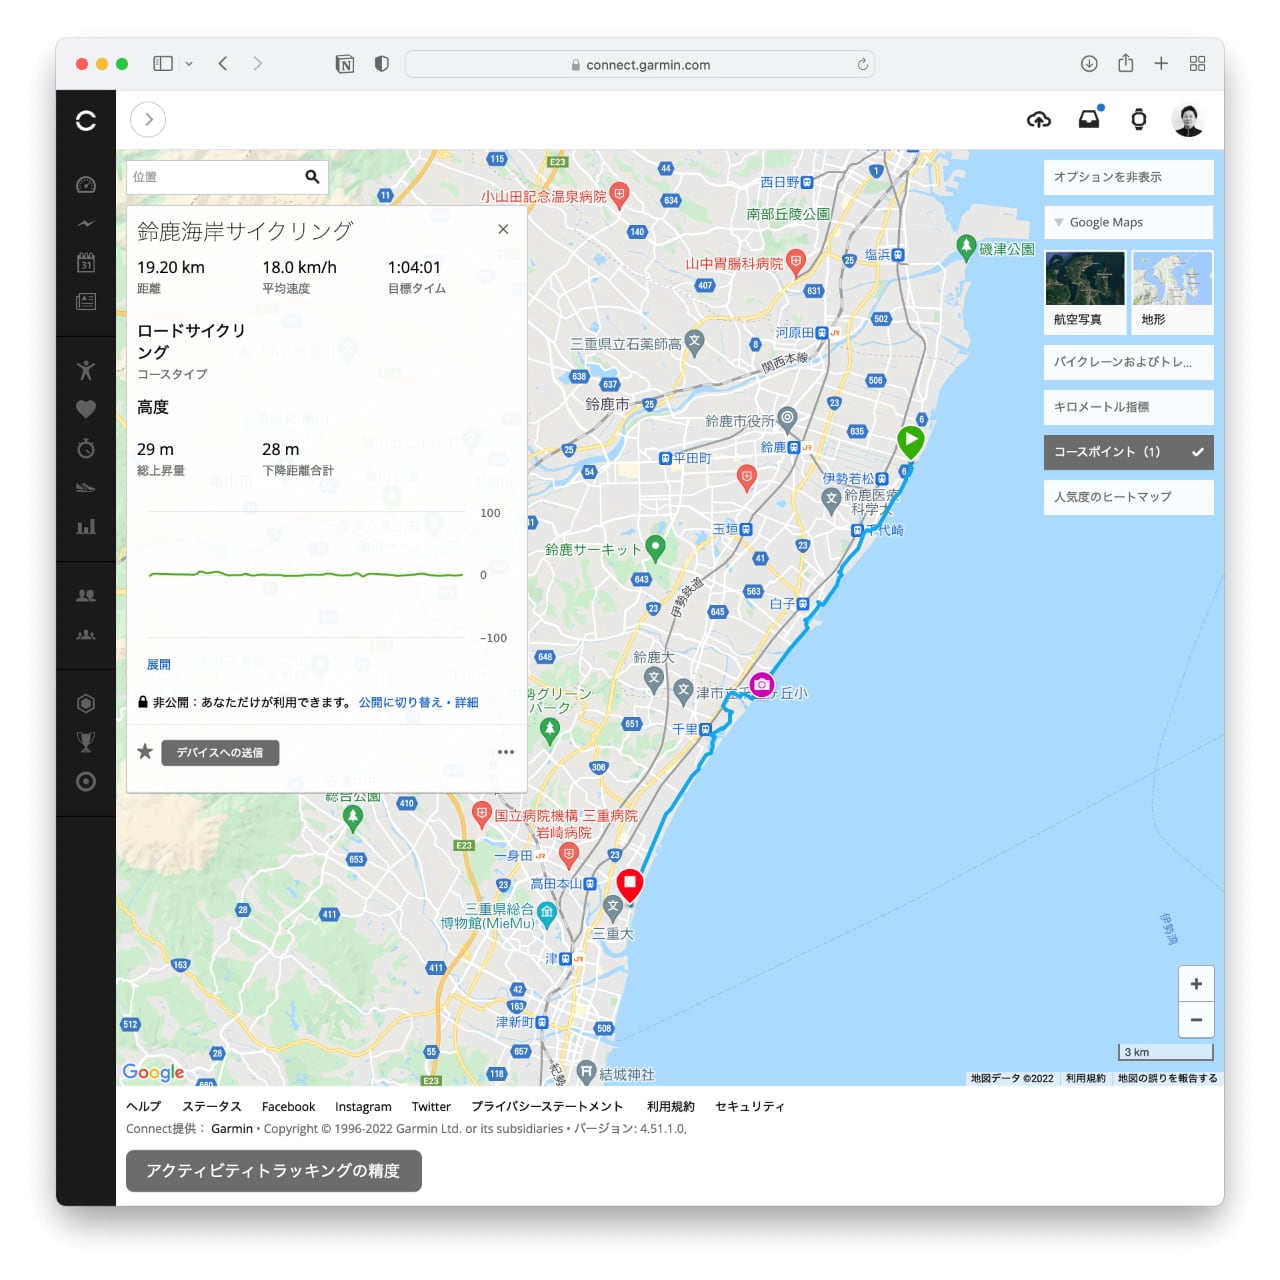
Task: Open the trophy badges icon in sidebar
Action: [86, 742]
